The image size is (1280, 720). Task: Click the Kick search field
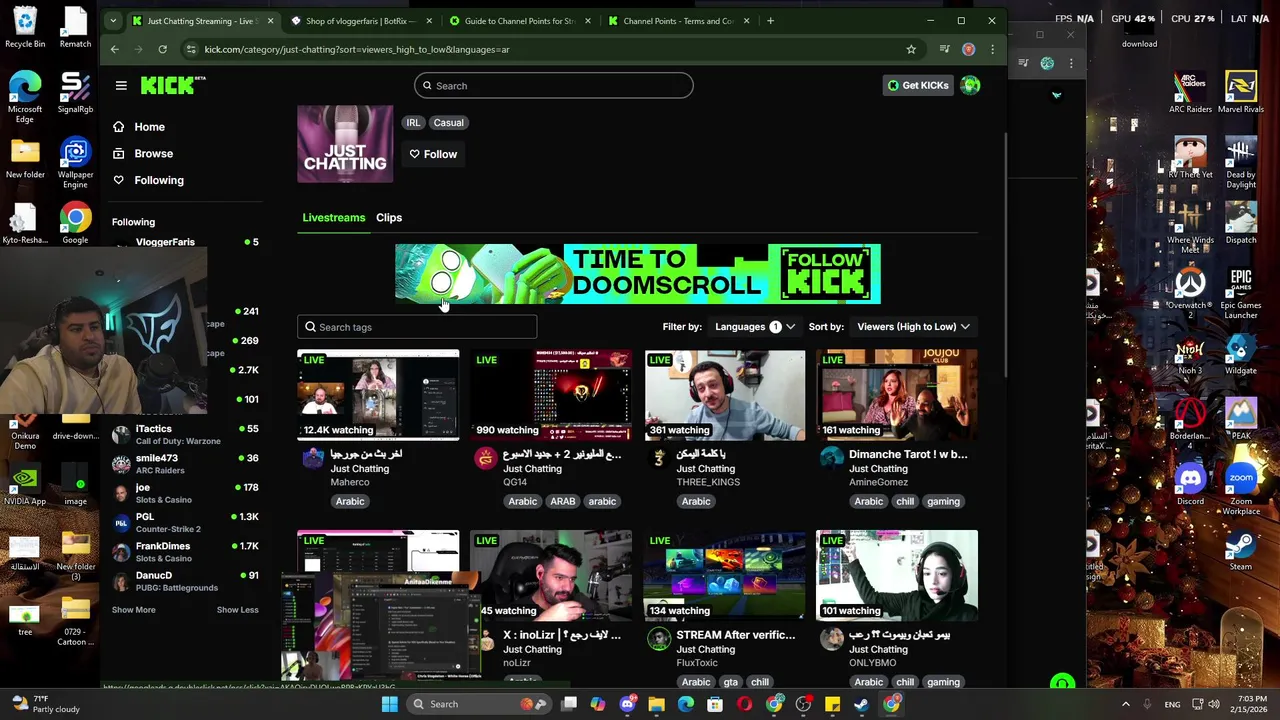click(553, 86)
